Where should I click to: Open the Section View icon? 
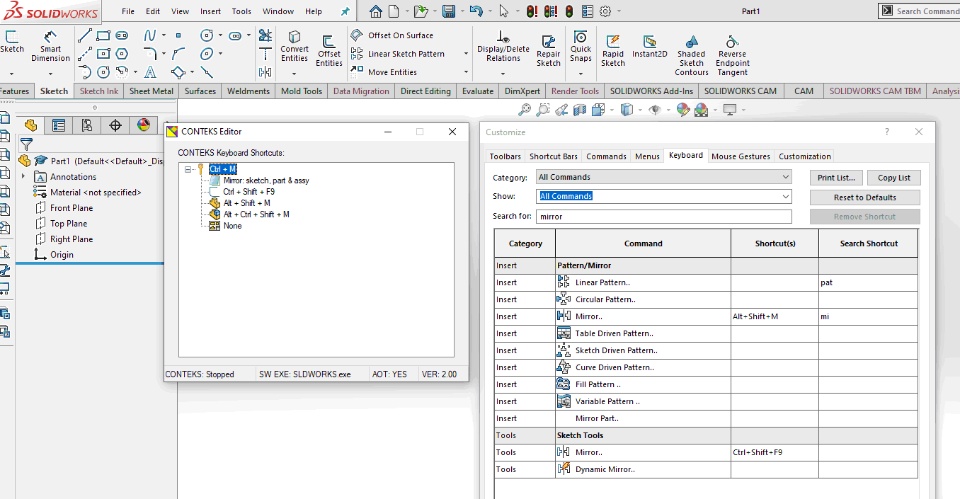point(580,110)
